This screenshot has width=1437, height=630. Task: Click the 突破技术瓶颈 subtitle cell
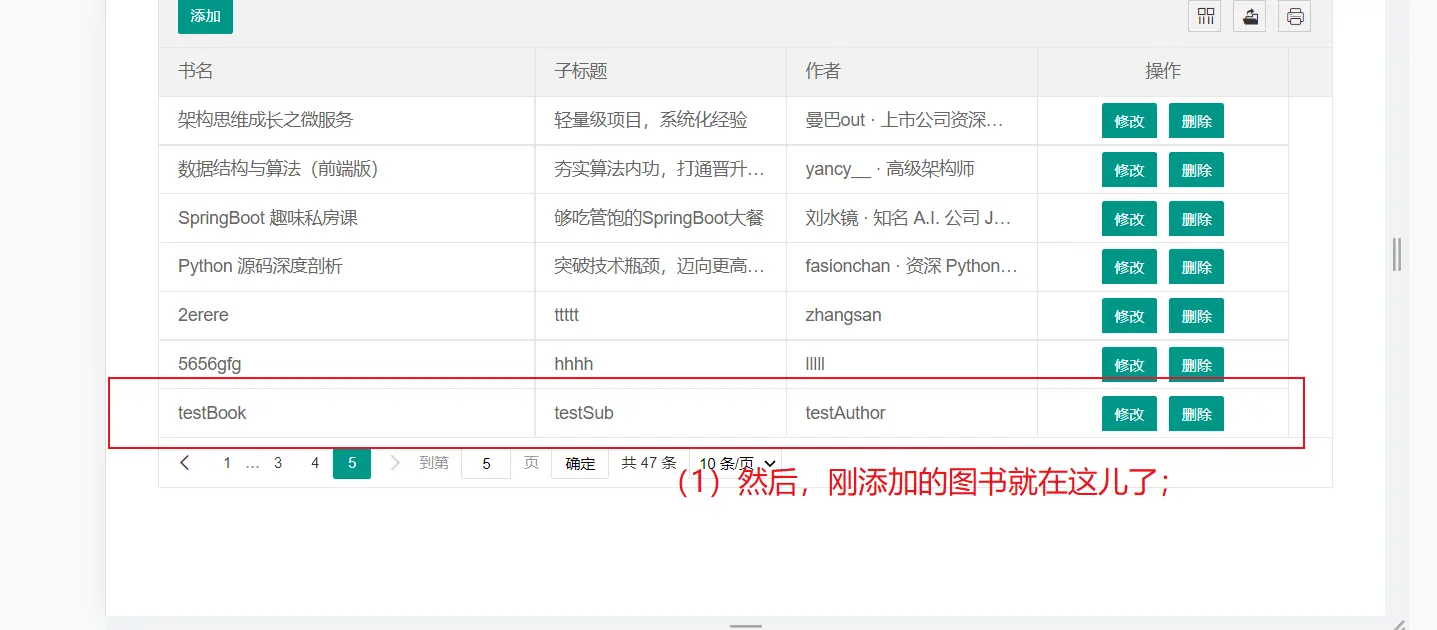[661, 266]
